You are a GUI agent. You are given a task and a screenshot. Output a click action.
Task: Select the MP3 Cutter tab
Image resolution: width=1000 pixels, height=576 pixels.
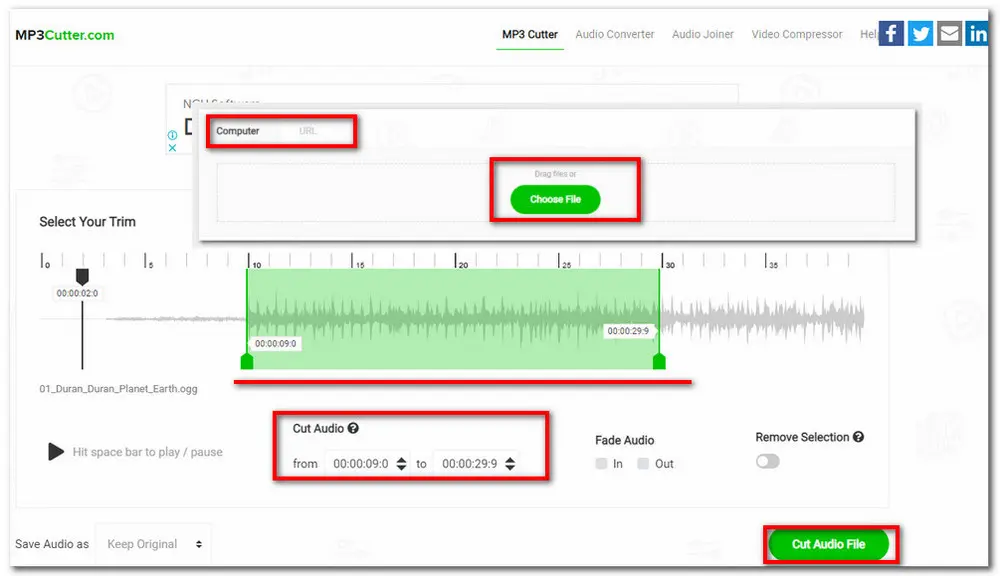click(529, 34)
